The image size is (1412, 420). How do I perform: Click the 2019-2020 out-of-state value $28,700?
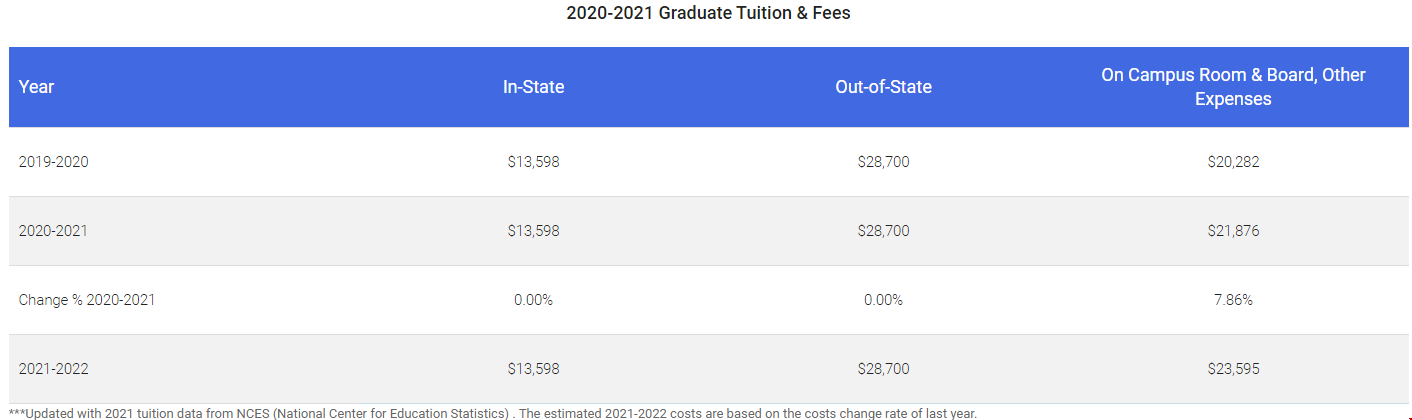(x=883, y=161)
